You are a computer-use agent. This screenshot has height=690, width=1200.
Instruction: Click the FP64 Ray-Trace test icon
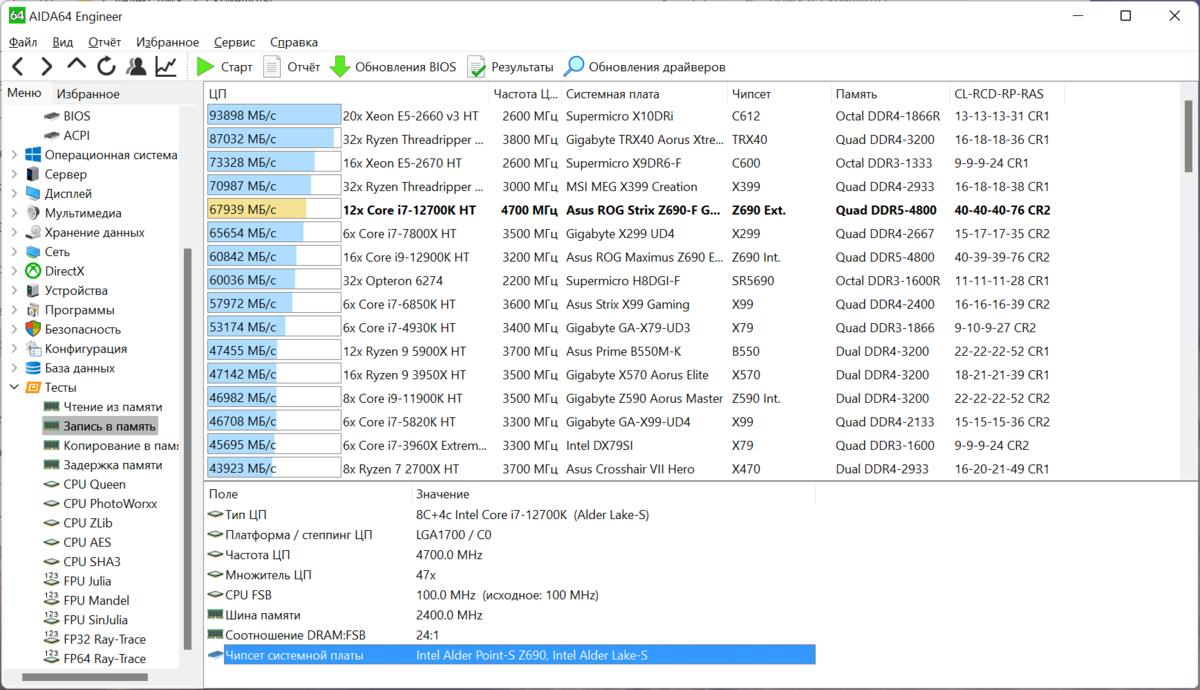click(52, 658)
